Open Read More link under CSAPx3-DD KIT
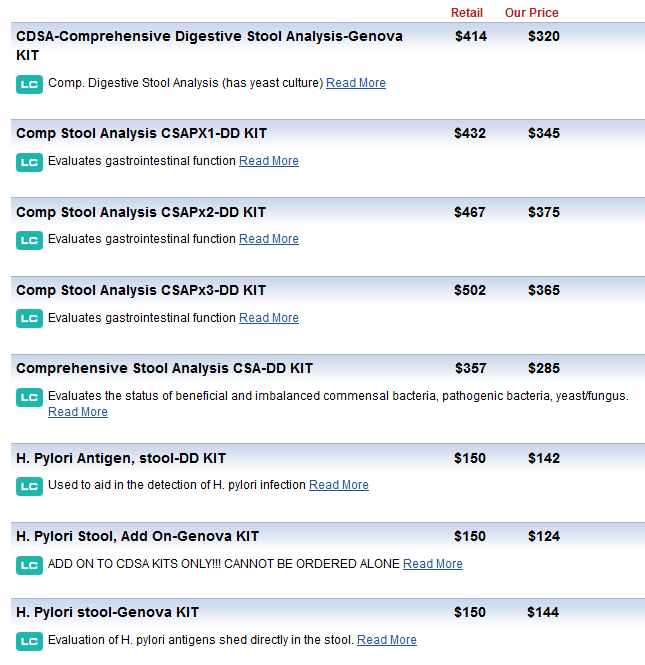645x665 pixels. (268, 318)
